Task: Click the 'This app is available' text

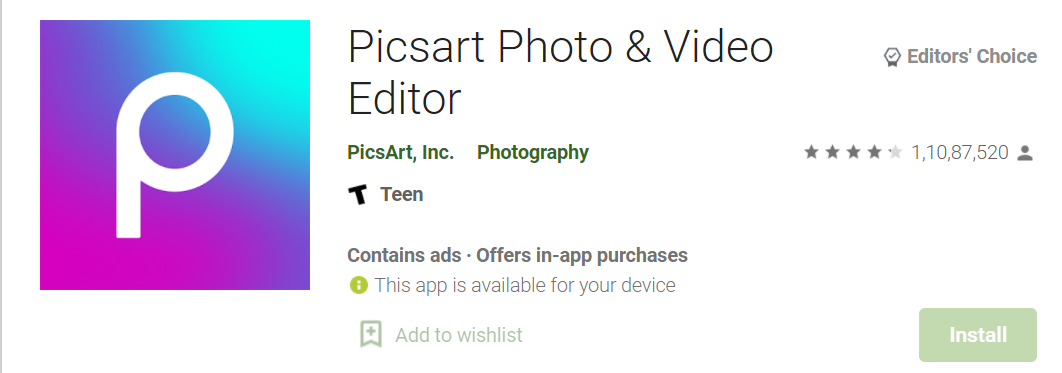Action: coord(525,285)
